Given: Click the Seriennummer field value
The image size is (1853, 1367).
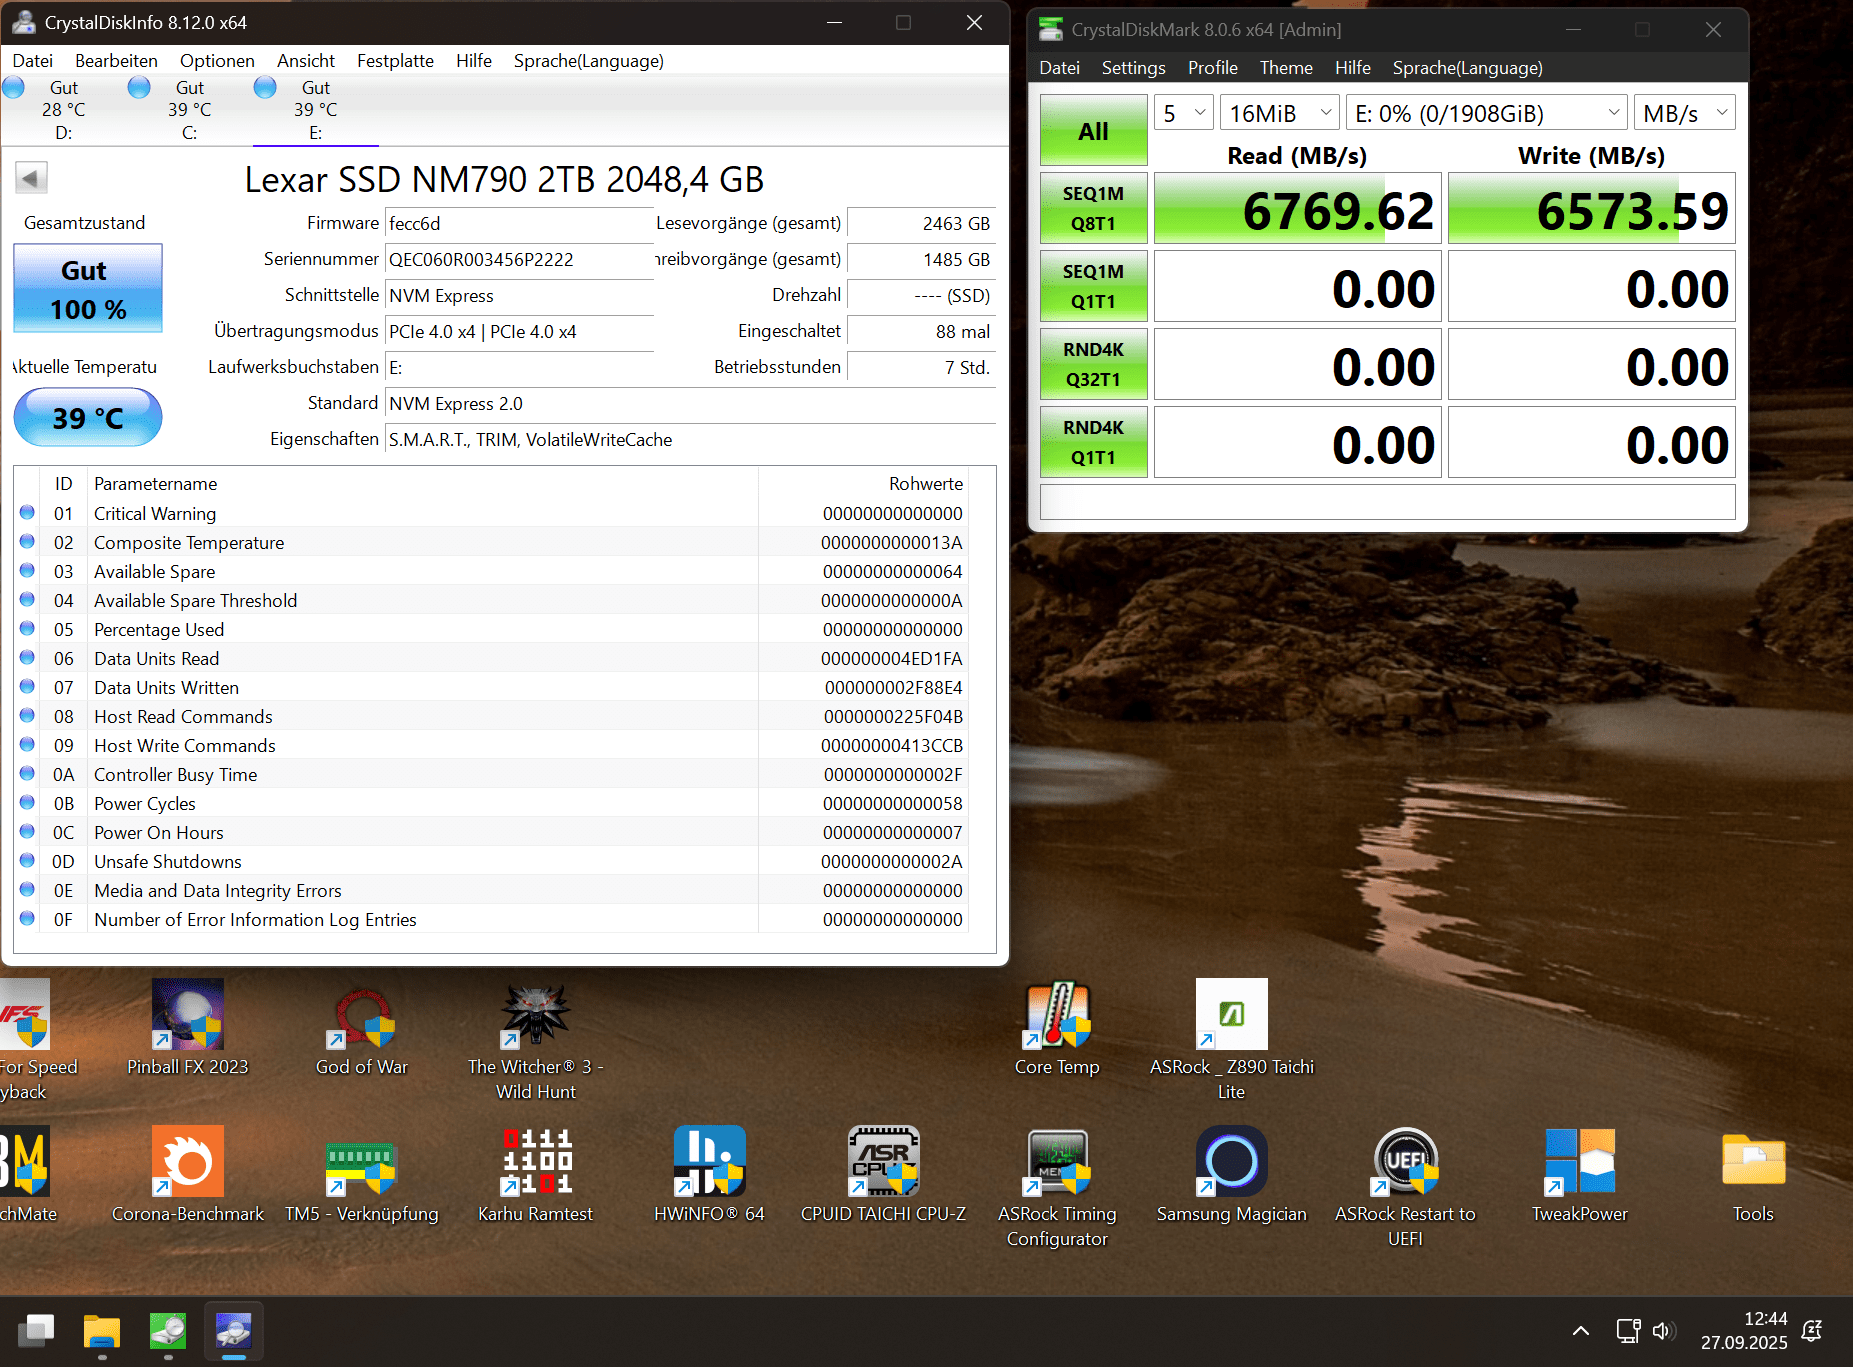Looking at the screenshot, I should [x=519, y=260].
